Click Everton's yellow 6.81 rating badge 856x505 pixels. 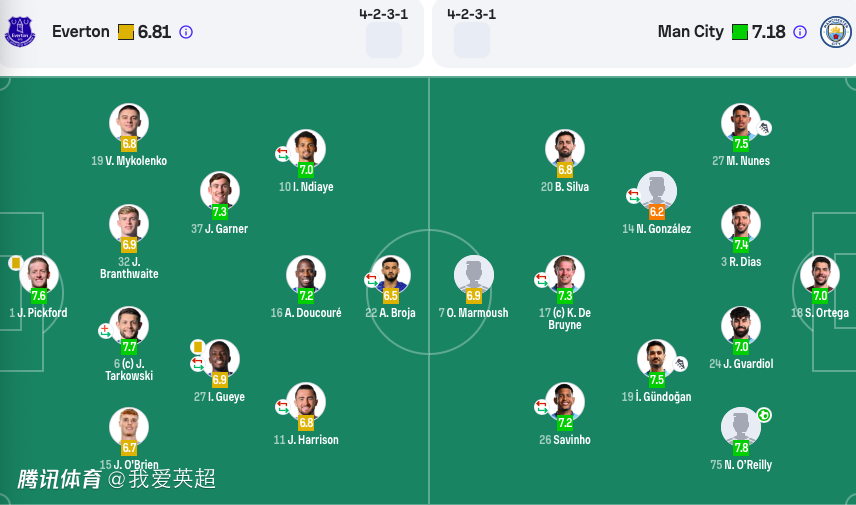(x=126, y=32)
